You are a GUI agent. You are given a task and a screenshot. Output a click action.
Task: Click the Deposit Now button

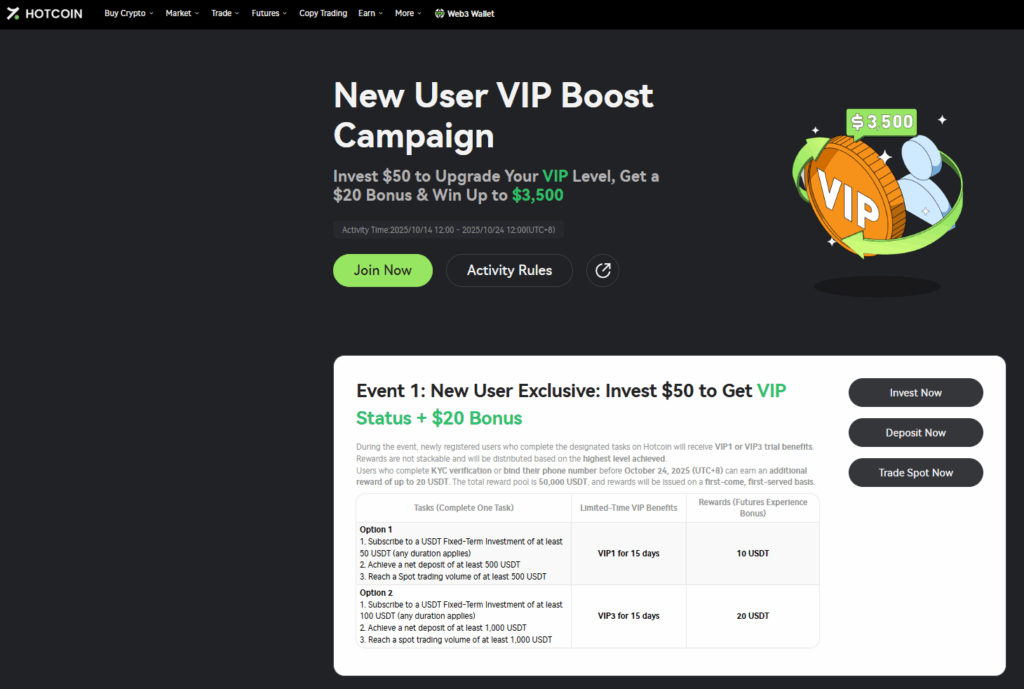(x=916, y=432)
